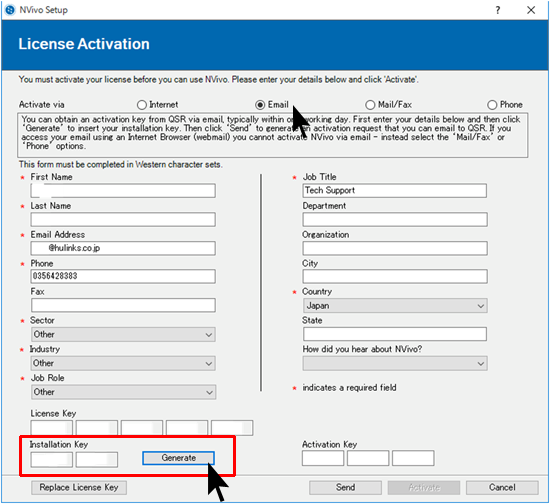This screenshot has width=550, height=504.
Task: Click the Job Title field
Action: coord(395,190)
